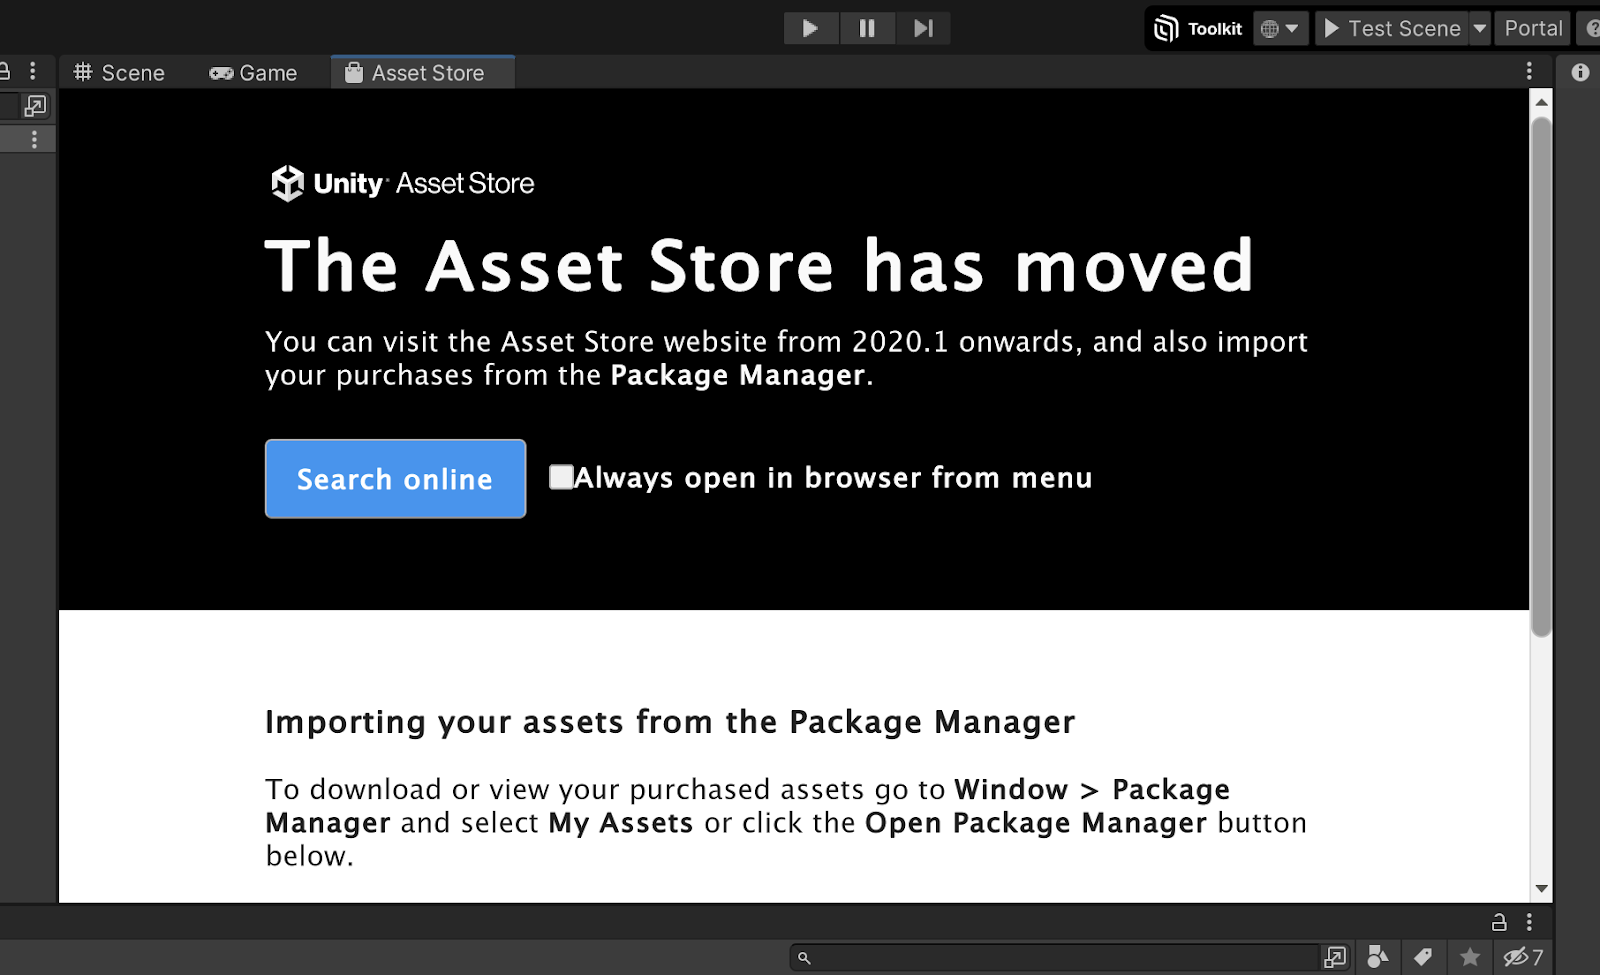This screenshot has width=1600, height=975.
Task: Open the bottom panel's three-dot menu
Action: pos(1529,922)
